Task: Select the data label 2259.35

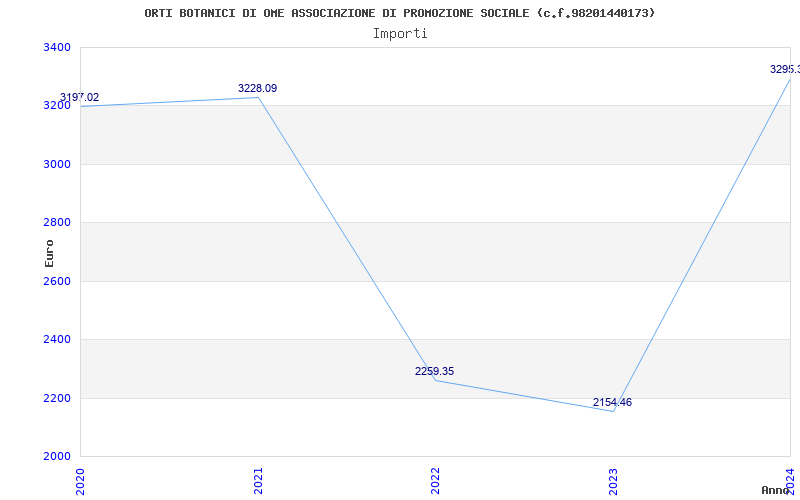Action: pos(434,371)
